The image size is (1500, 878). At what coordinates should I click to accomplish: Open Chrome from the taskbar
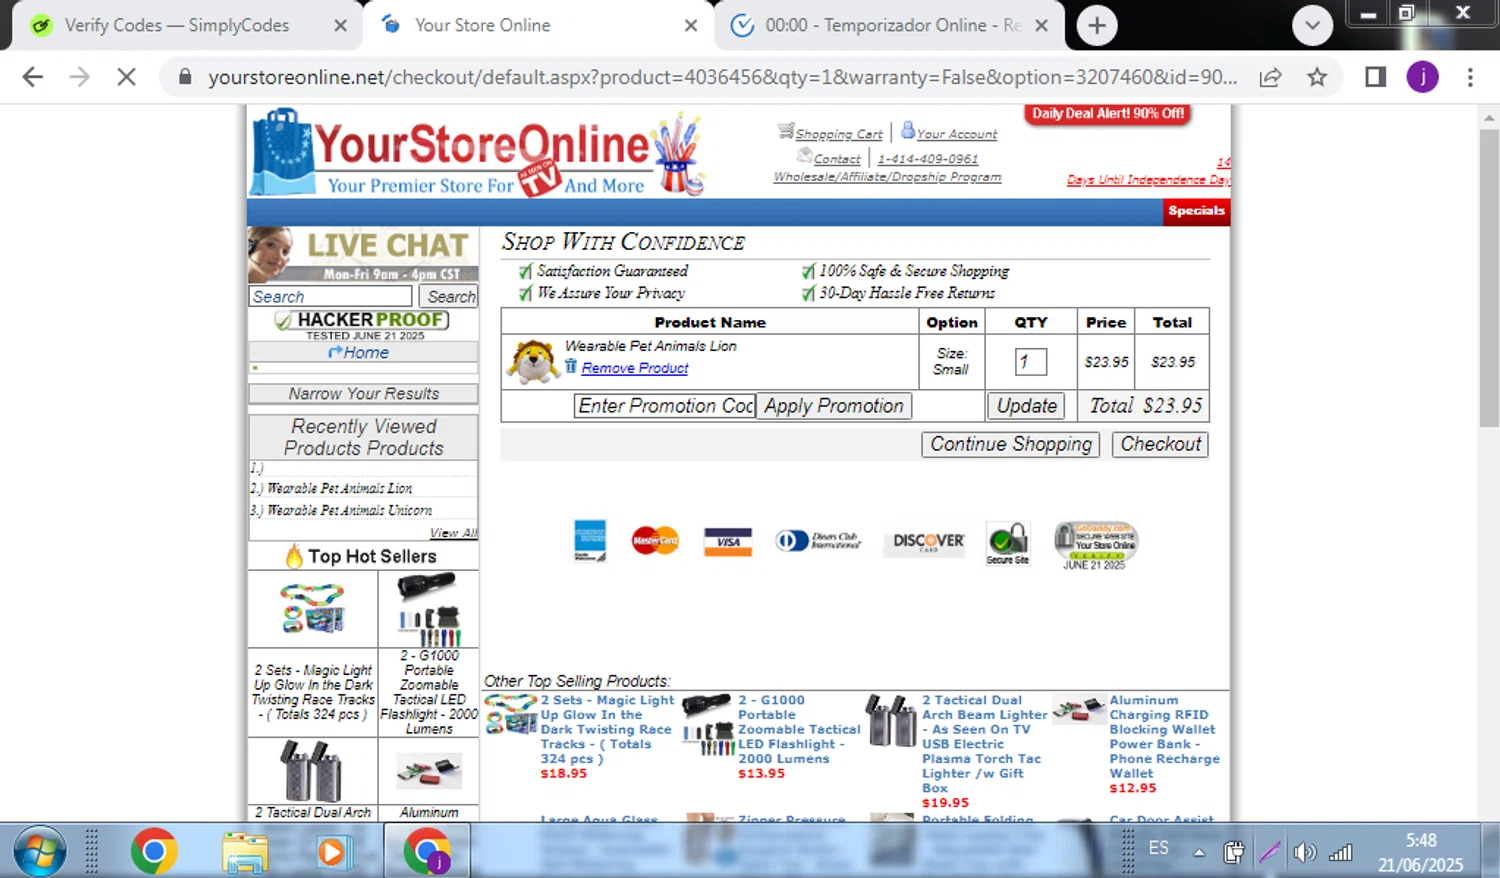click(153, 851)
